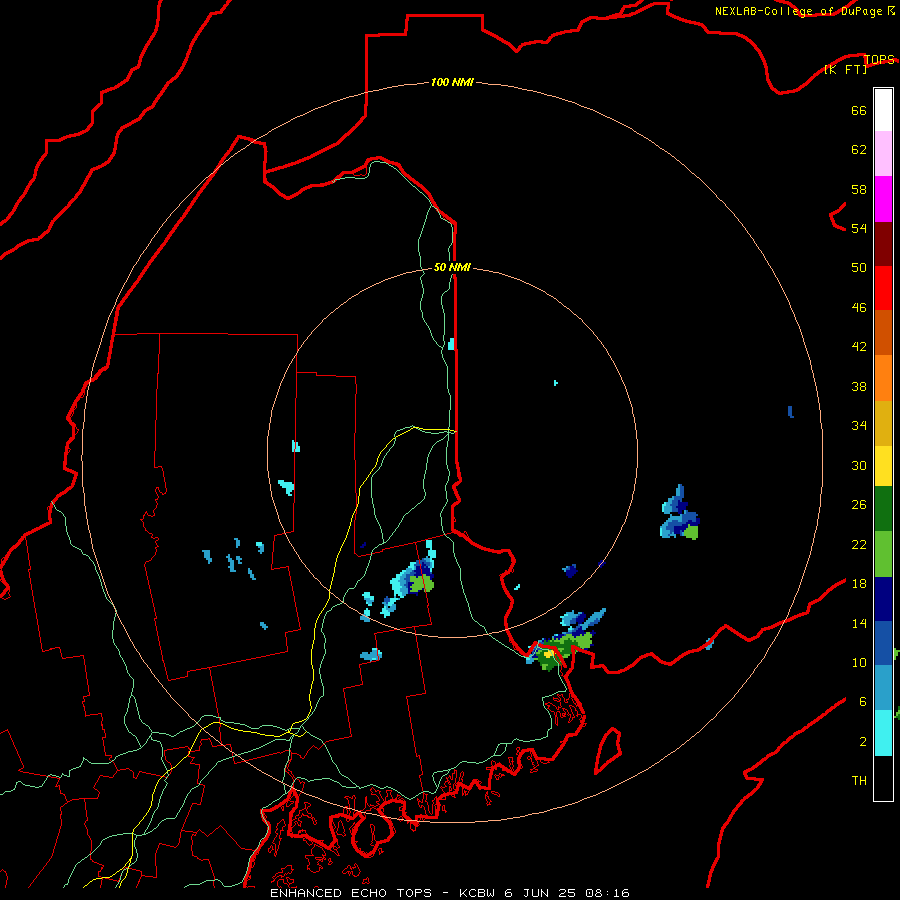This screenshot has width=900, height=900.
Task: Select the bright red legend swatch
Action: pos(883,289)
